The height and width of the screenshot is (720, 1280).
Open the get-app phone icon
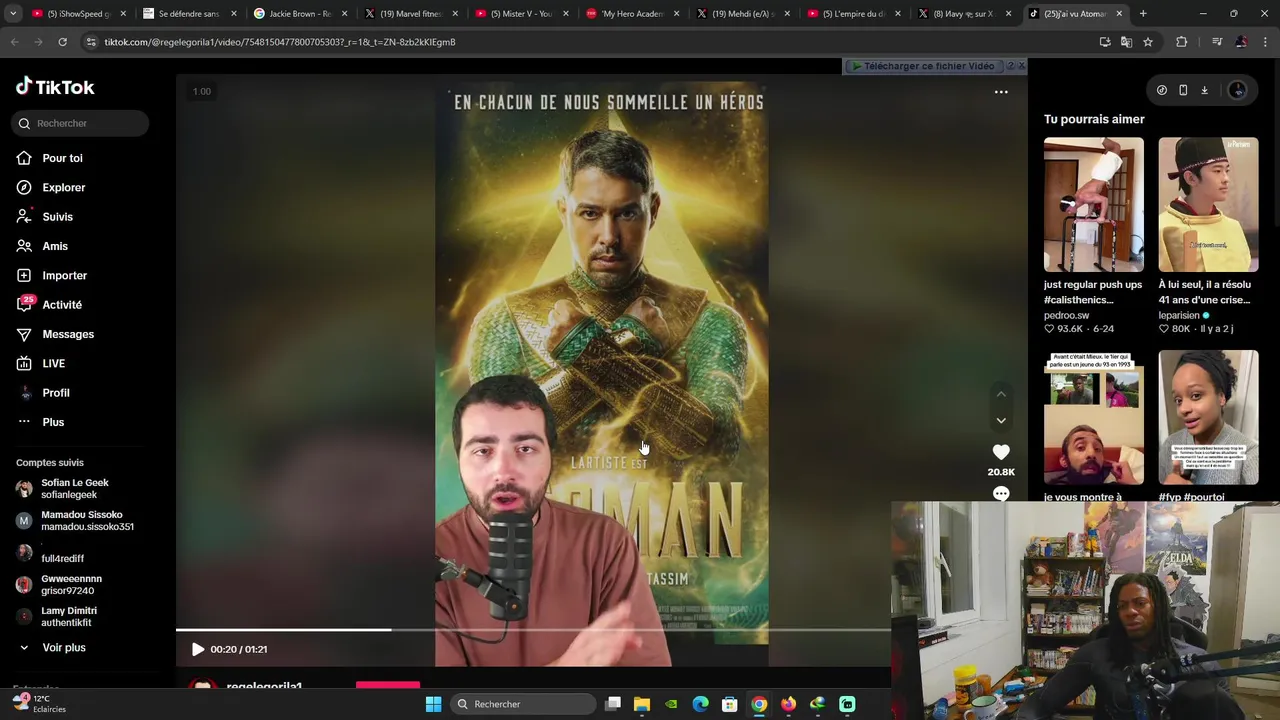(1183, 90)
